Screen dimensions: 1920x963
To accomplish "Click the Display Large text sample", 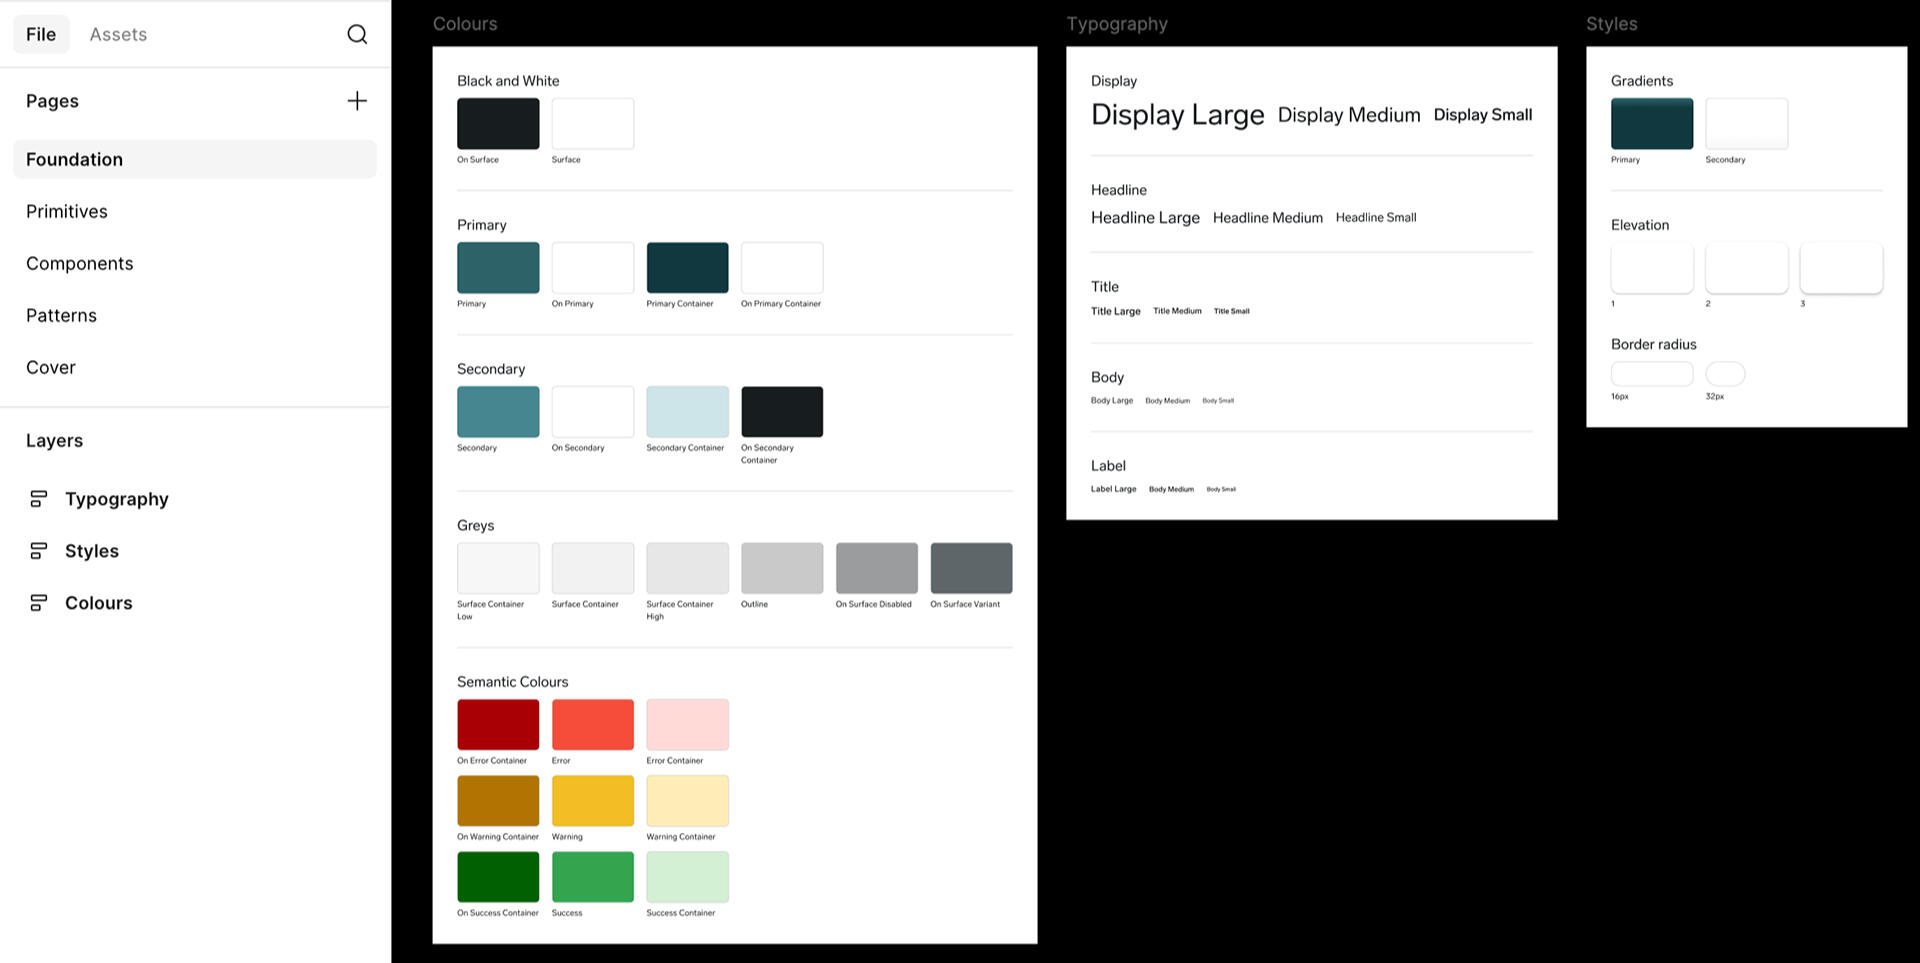I will (x=1177, y=116).
